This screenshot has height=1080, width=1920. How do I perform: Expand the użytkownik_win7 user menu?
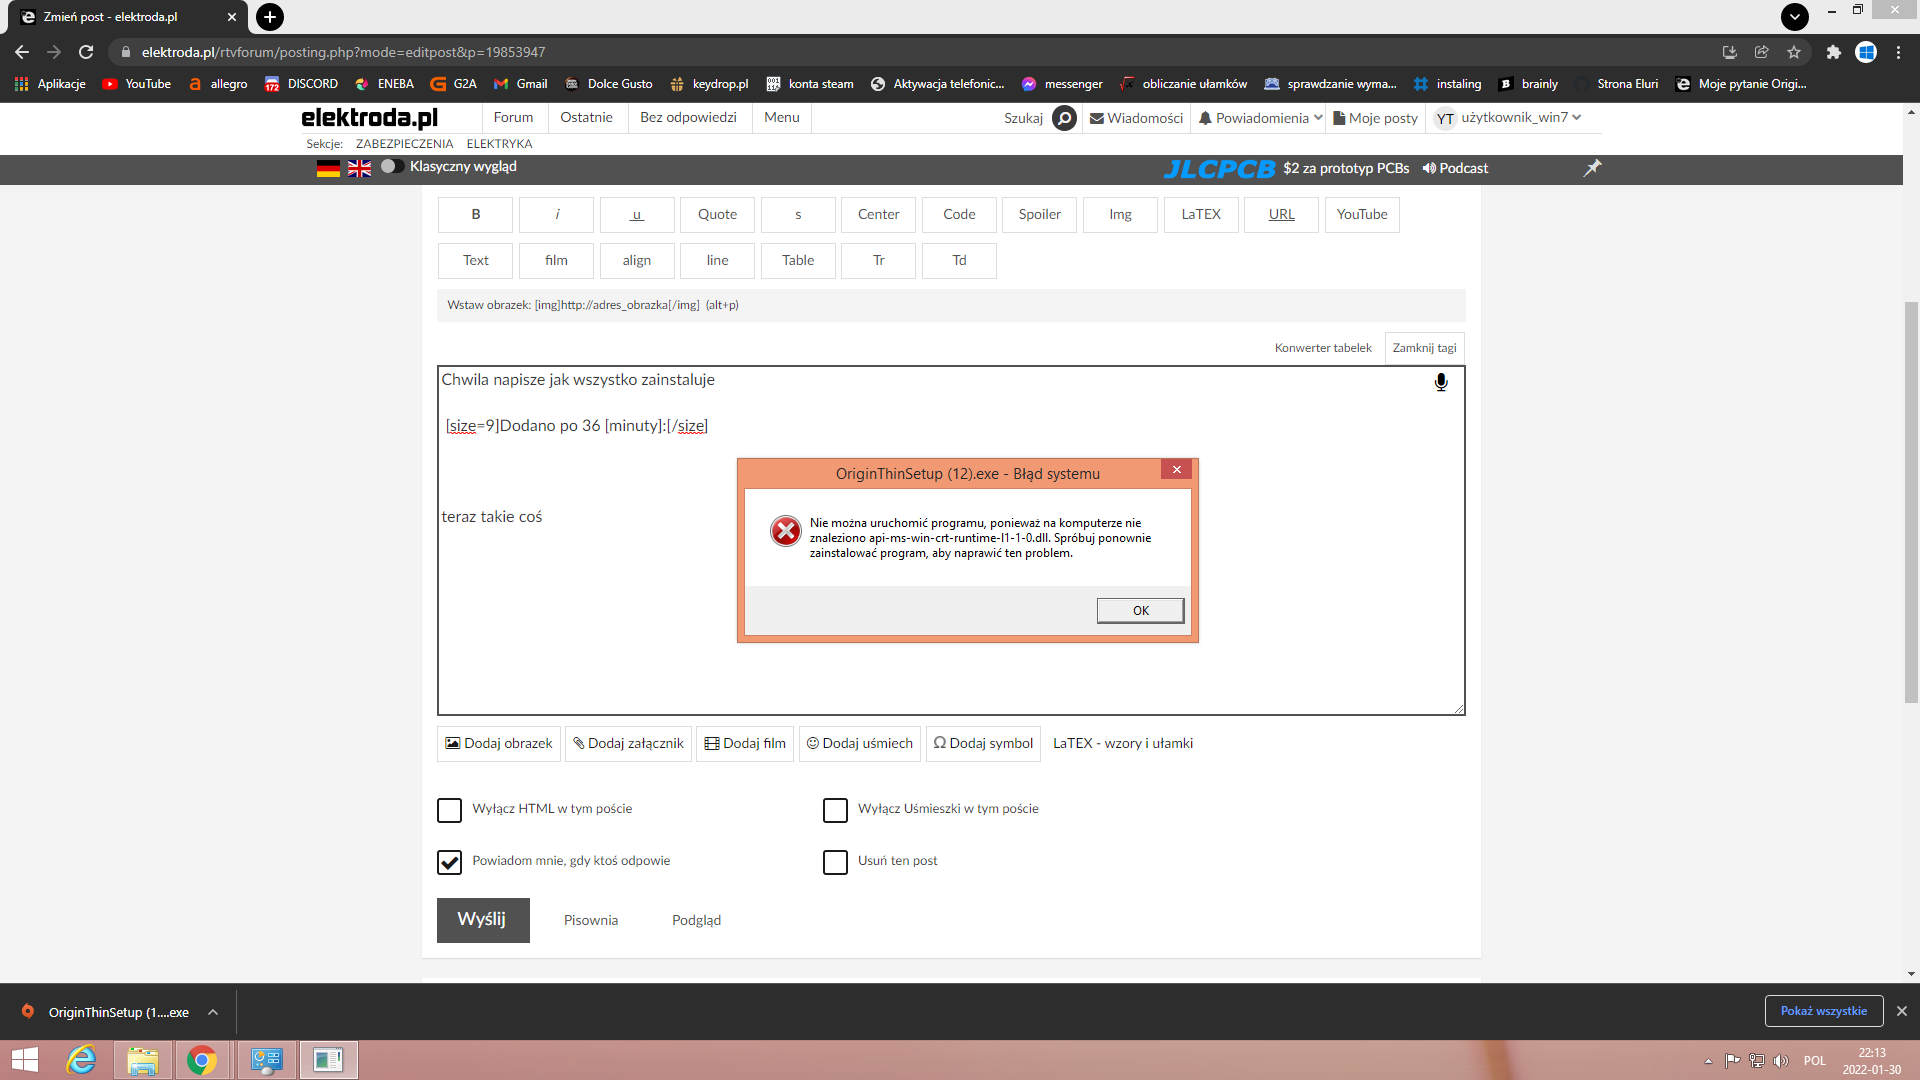coord(1509,118)
